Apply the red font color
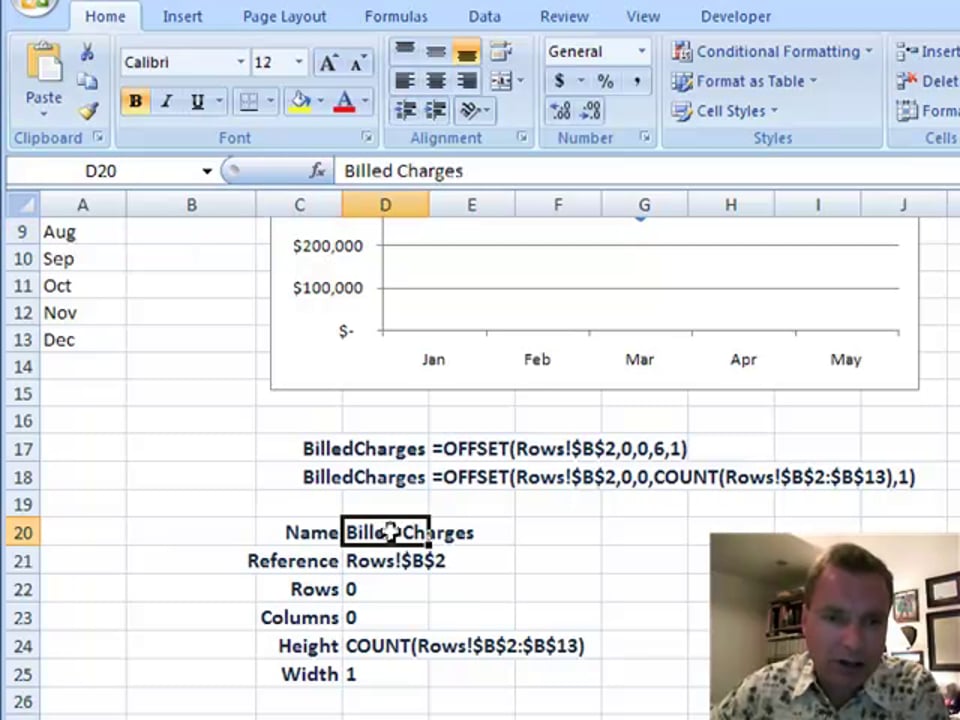Image resolution: width=960 pixels, height=720 pixels. 344,102
